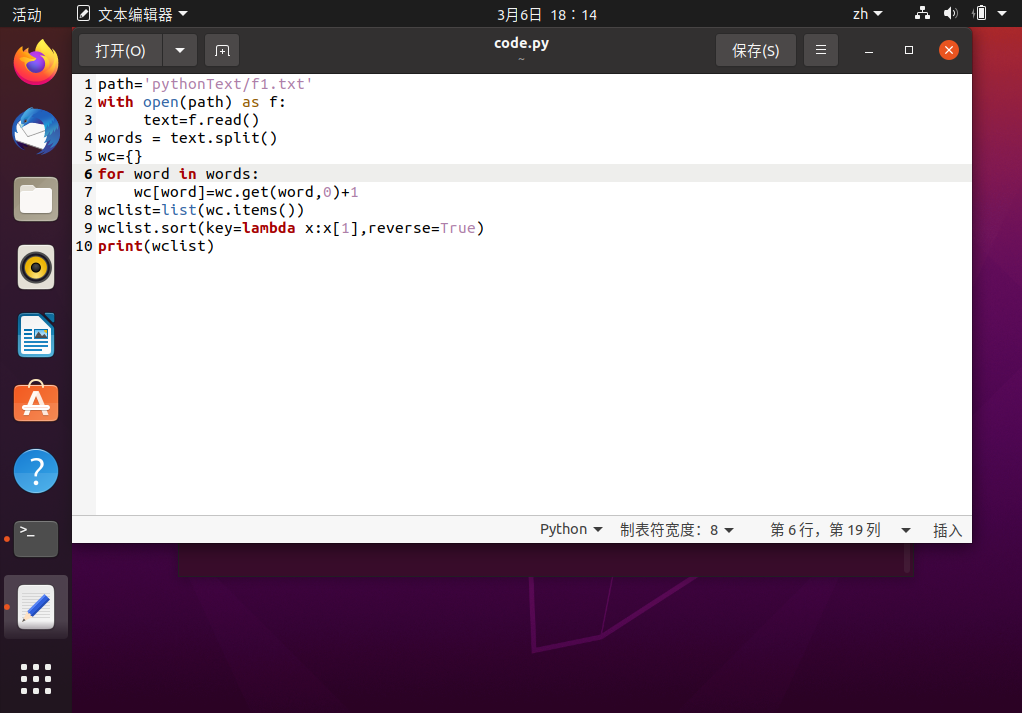
Task: Expand the system menu arrow
Action: pyautogui.click(x=1002, y=13)
